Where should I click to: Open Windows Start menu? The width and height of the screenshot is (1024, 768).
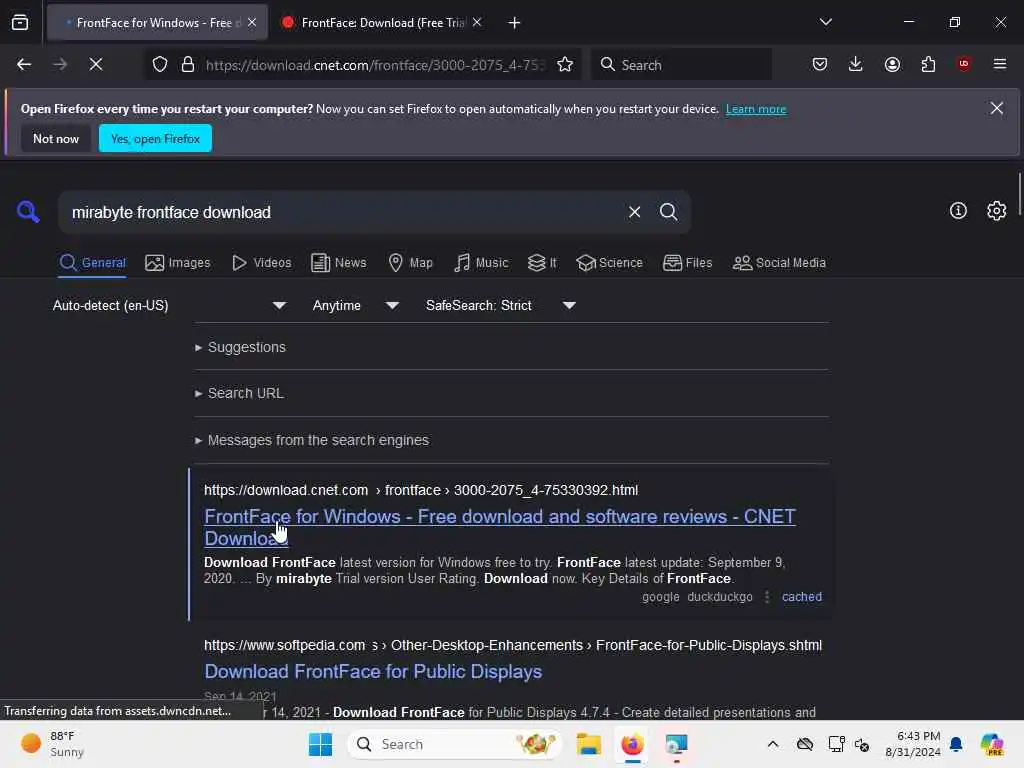click(x=320, y=744)
